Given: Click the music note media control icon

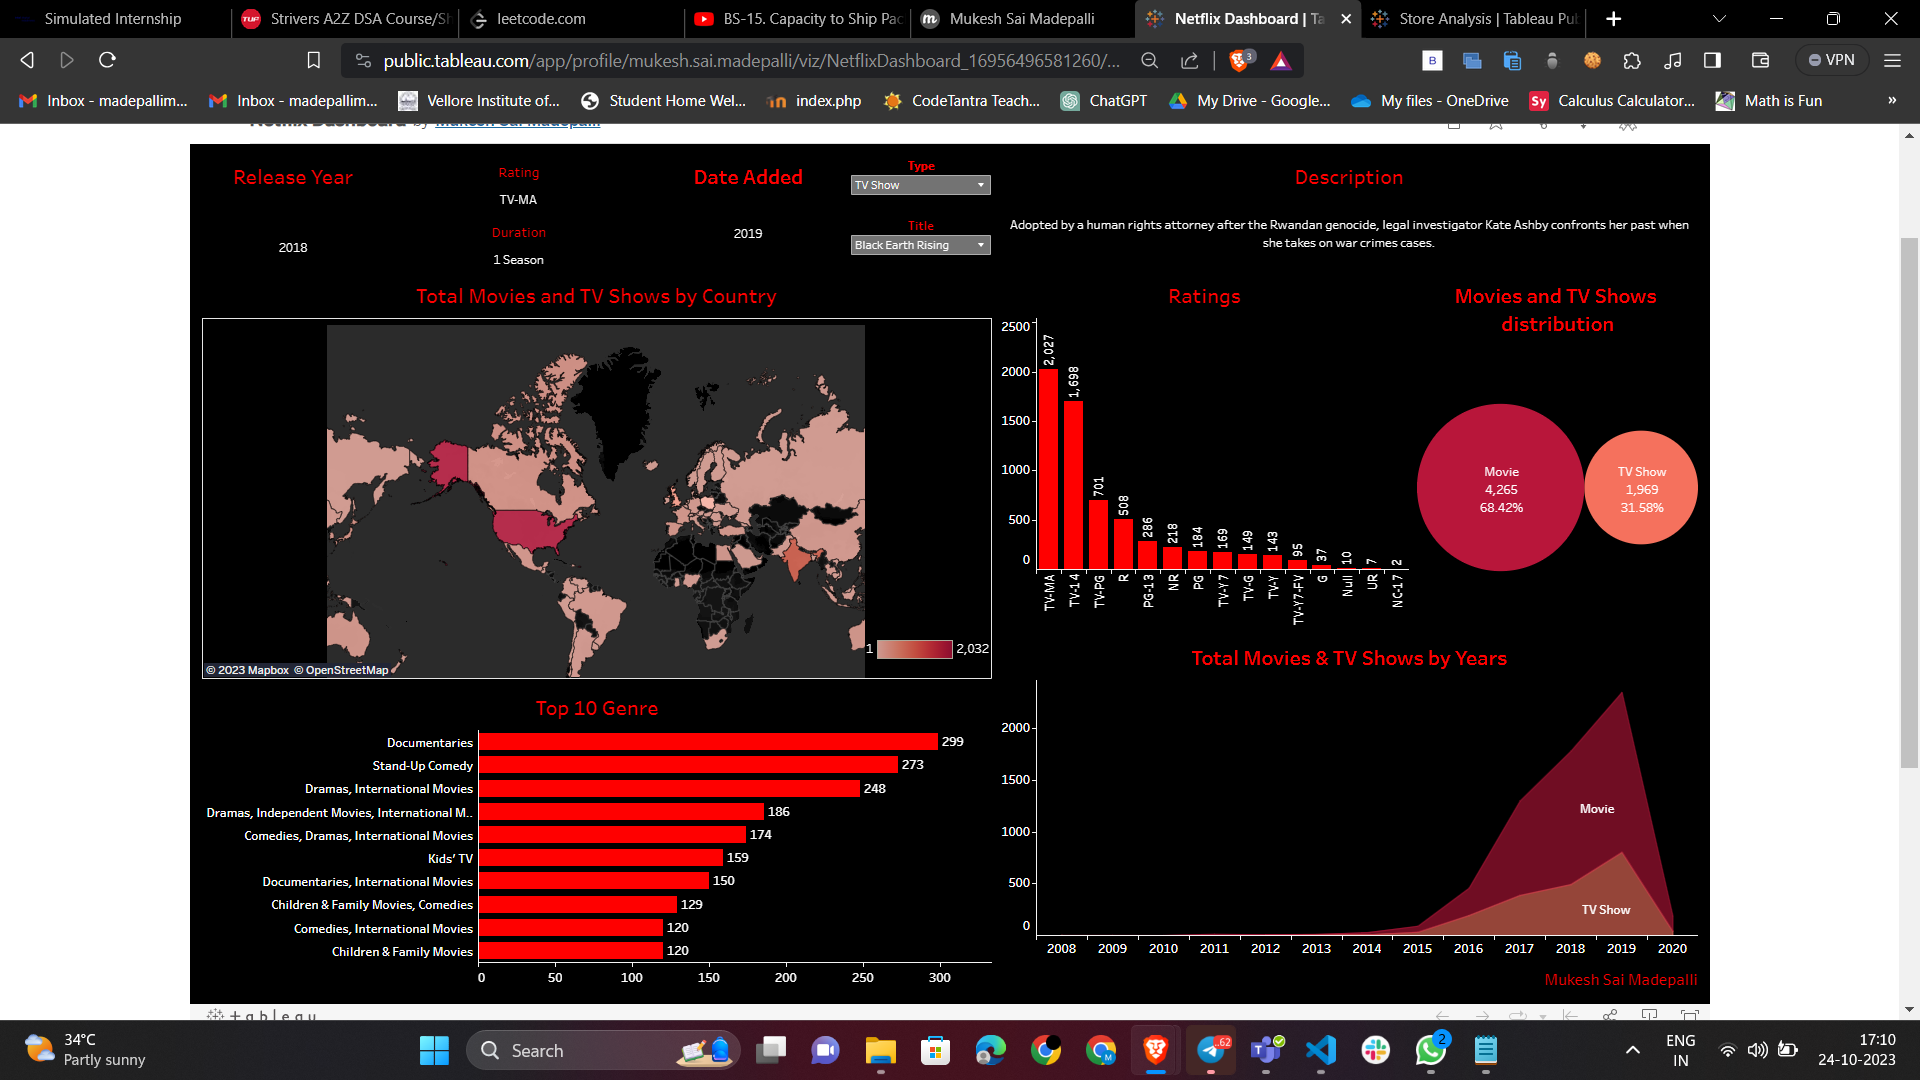Looking at the screenshot, I should [1672, 61].
